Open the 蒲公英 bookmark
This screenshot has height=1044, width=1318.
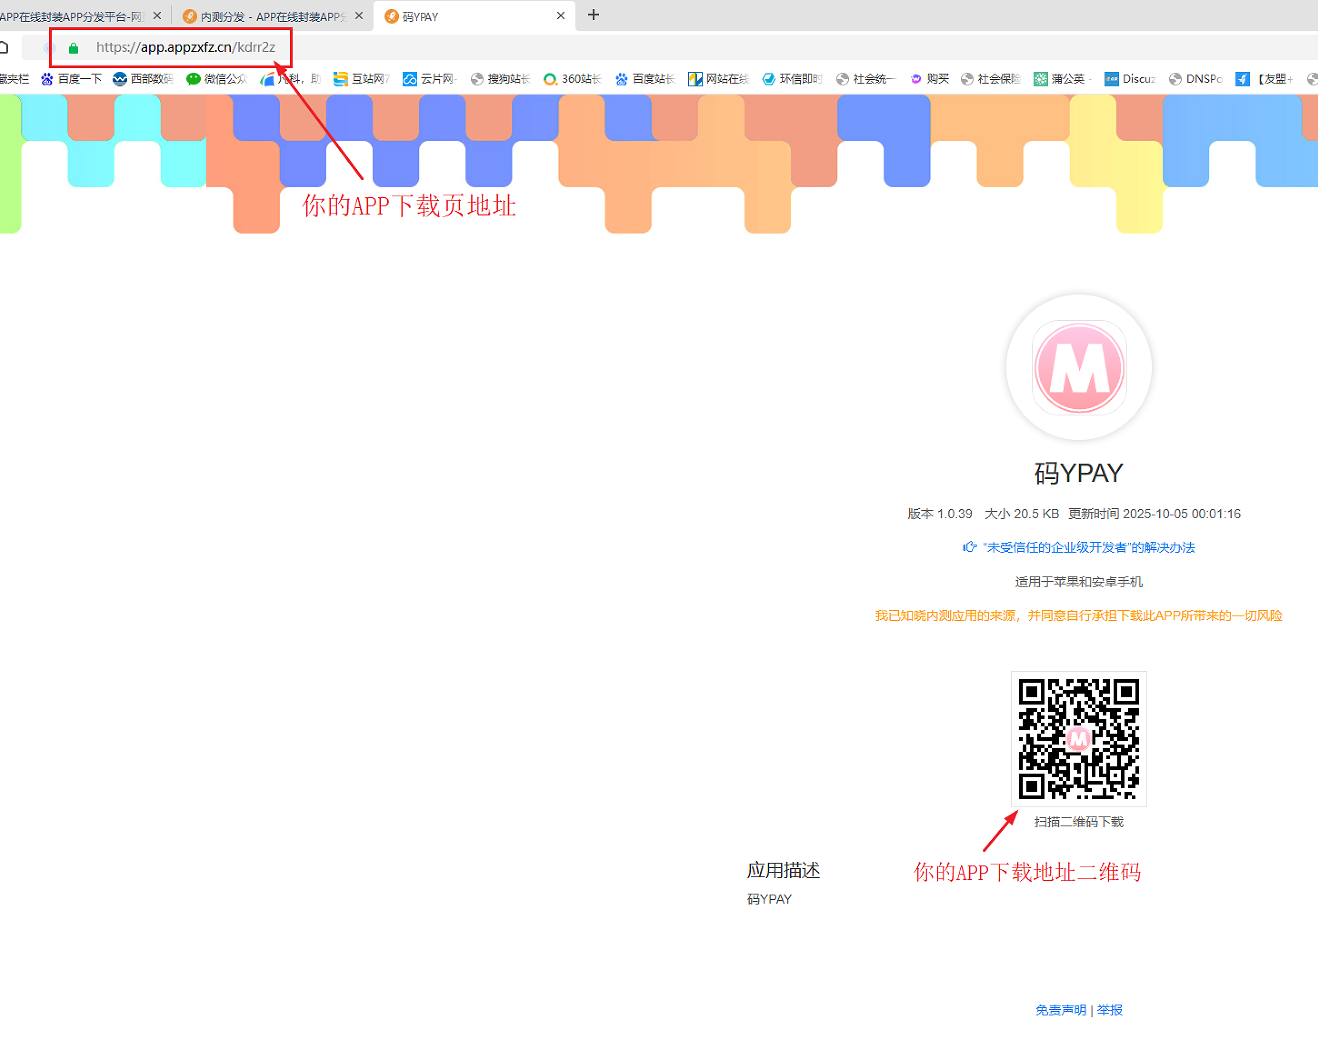point(1060,79)
